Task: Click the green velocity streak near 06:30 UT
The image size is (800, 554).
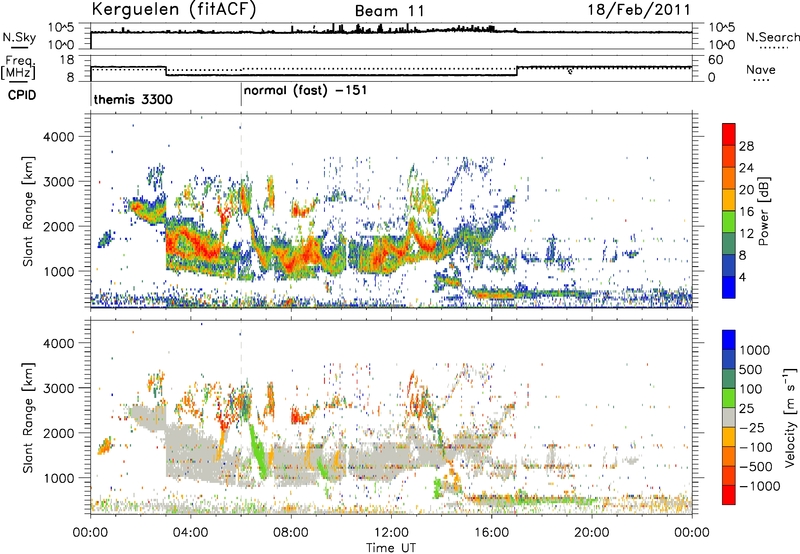Action: [257, 450]
